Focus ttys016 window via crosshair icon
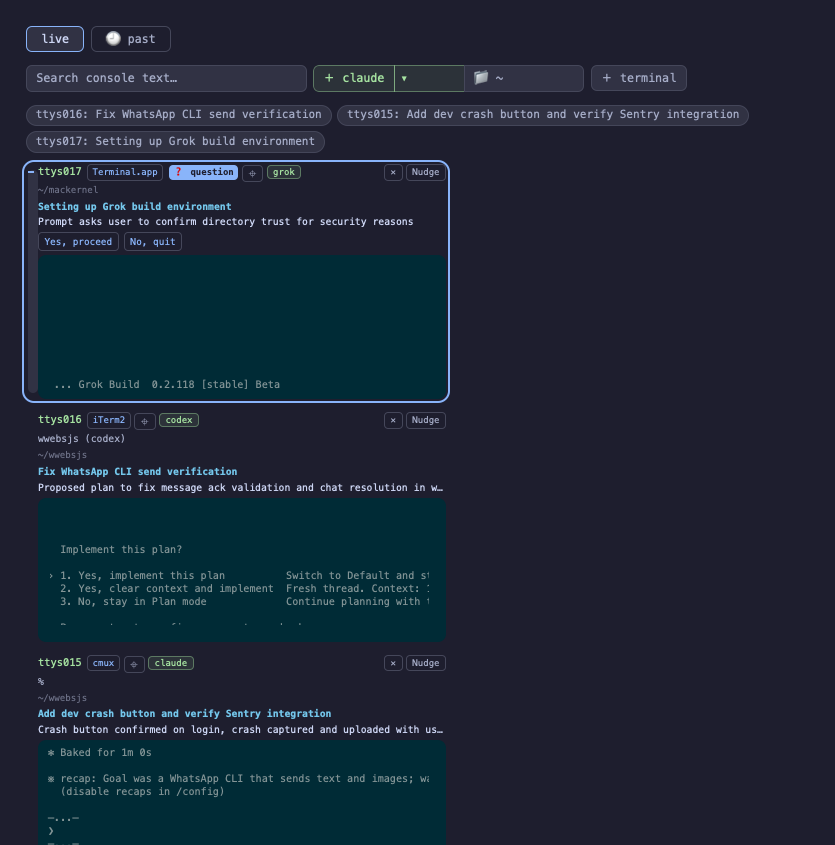This screenshot has height=845, width=835. pyautogui.click(x=144, y=421)
